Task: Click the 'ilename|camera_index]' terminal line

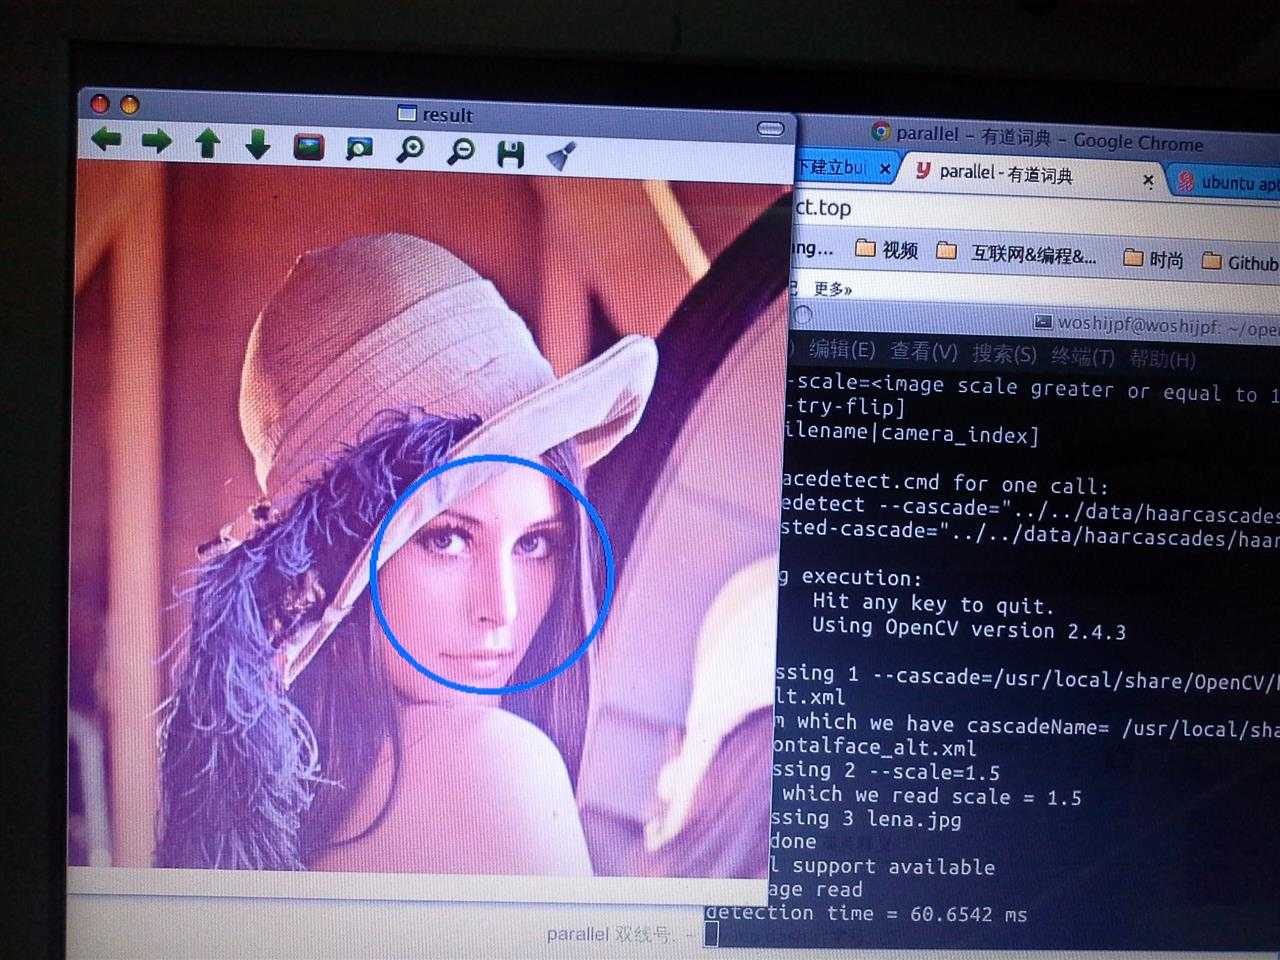Action: (910, 433)
